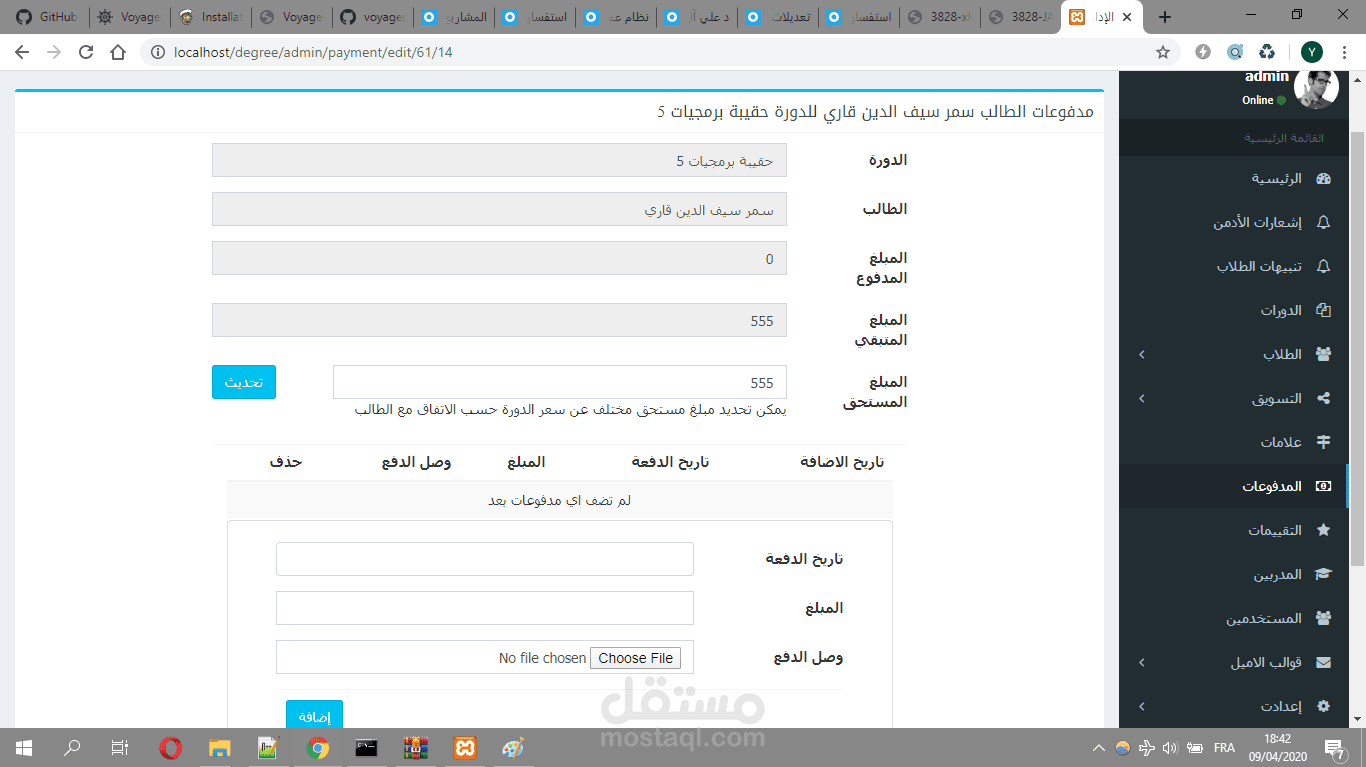Click لم تضف اي مدفوعات بعد text

560,501
